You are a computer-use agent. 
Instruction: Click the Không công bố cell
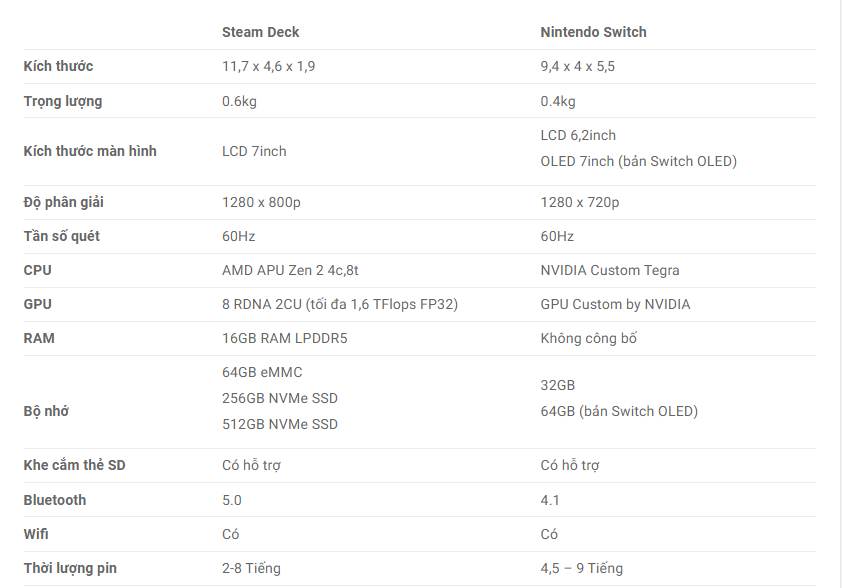(588, 338)
